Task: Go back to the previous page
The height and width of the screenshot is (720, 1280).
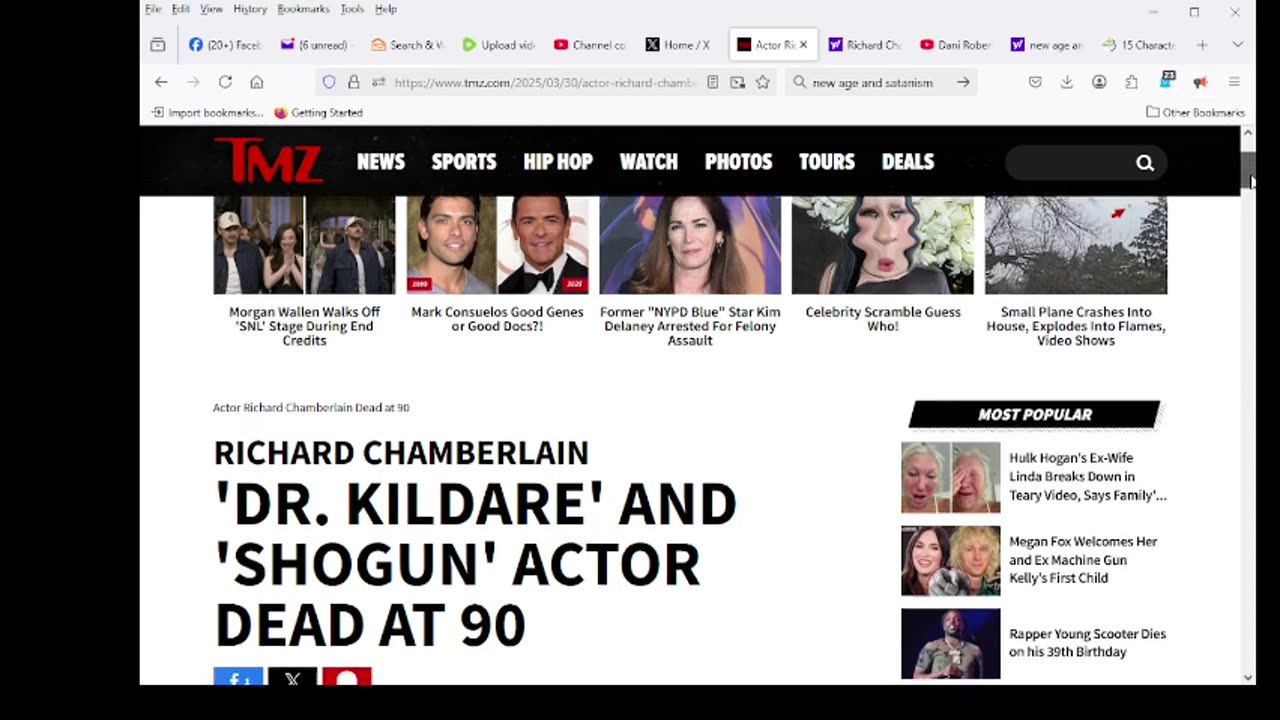Action: point(161,82)
